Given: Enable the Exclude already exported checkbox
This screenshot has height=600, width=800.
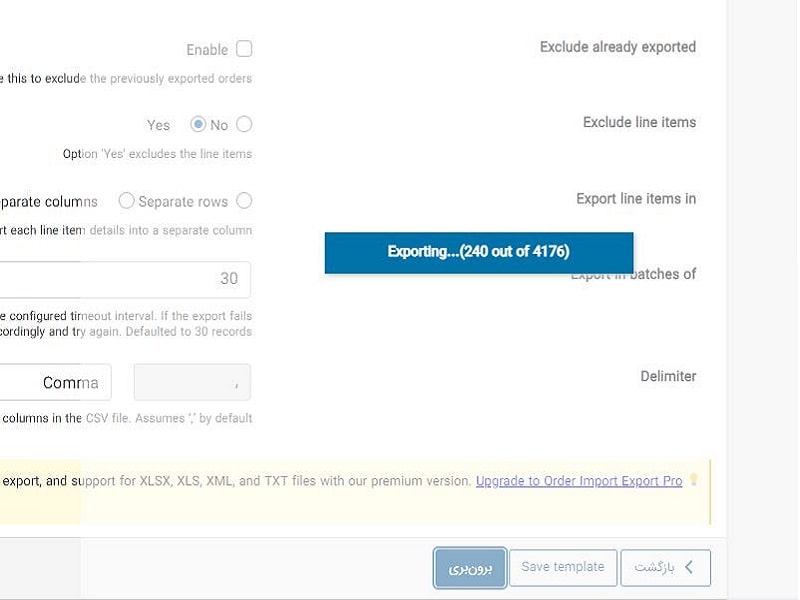Looking at the screenshot, I should pyautogui.click(x=244, y=49).
